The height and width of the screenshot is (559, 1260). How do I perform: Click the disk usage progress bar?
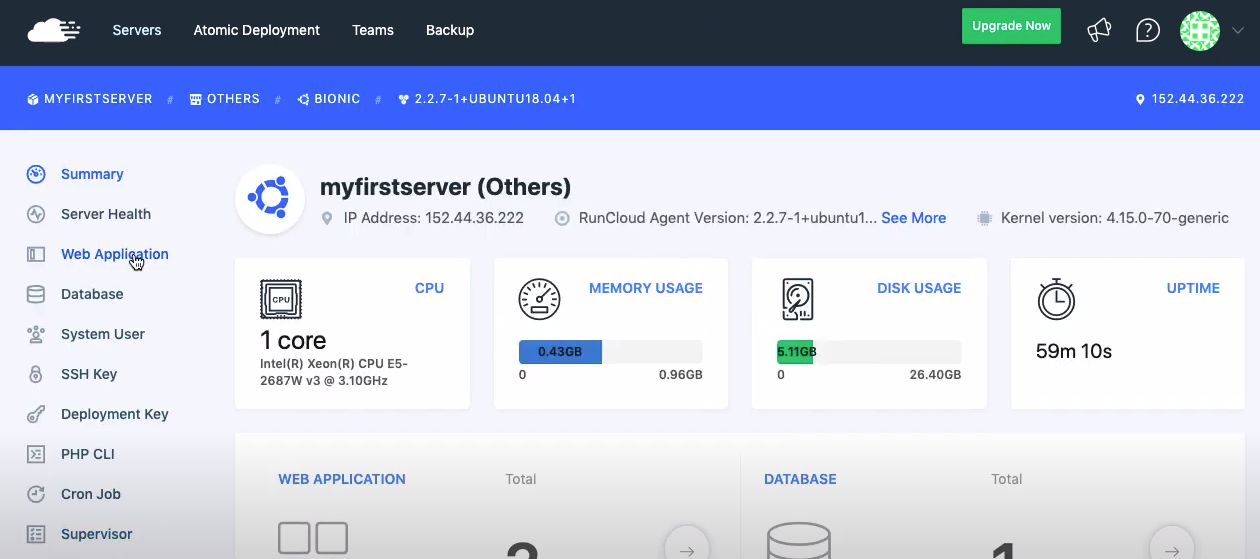pyautogui.click(x=868, y=352)
